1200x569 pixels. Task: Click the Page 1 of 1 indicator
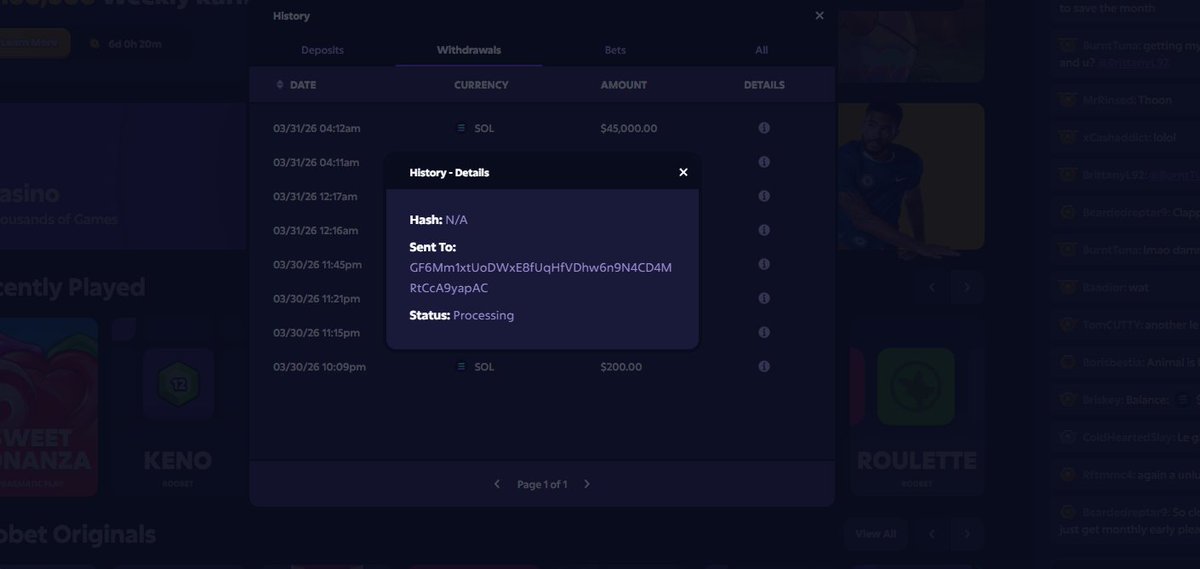(x=542, y=484)
